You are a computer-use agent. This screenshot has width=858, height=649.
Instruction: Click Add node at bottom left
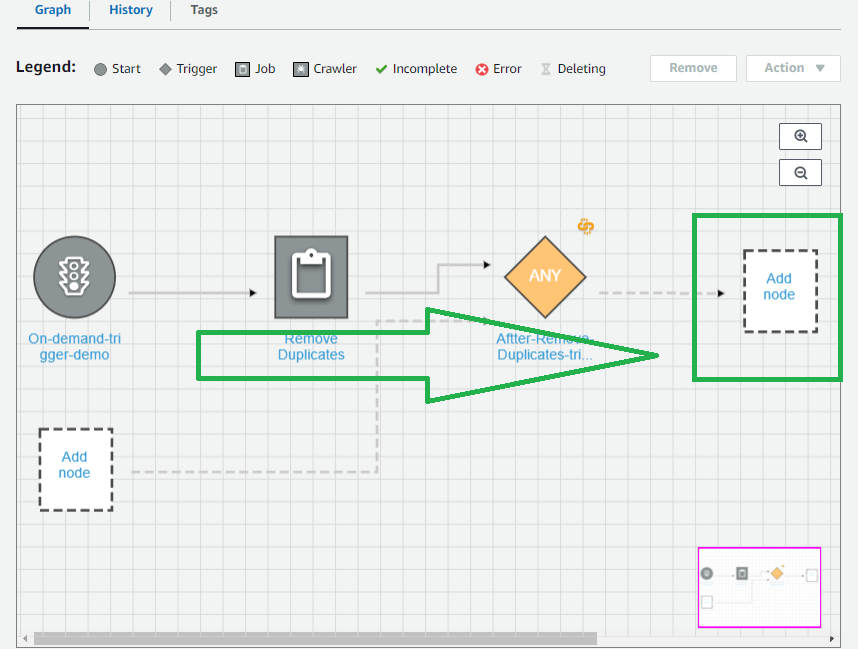76,470
